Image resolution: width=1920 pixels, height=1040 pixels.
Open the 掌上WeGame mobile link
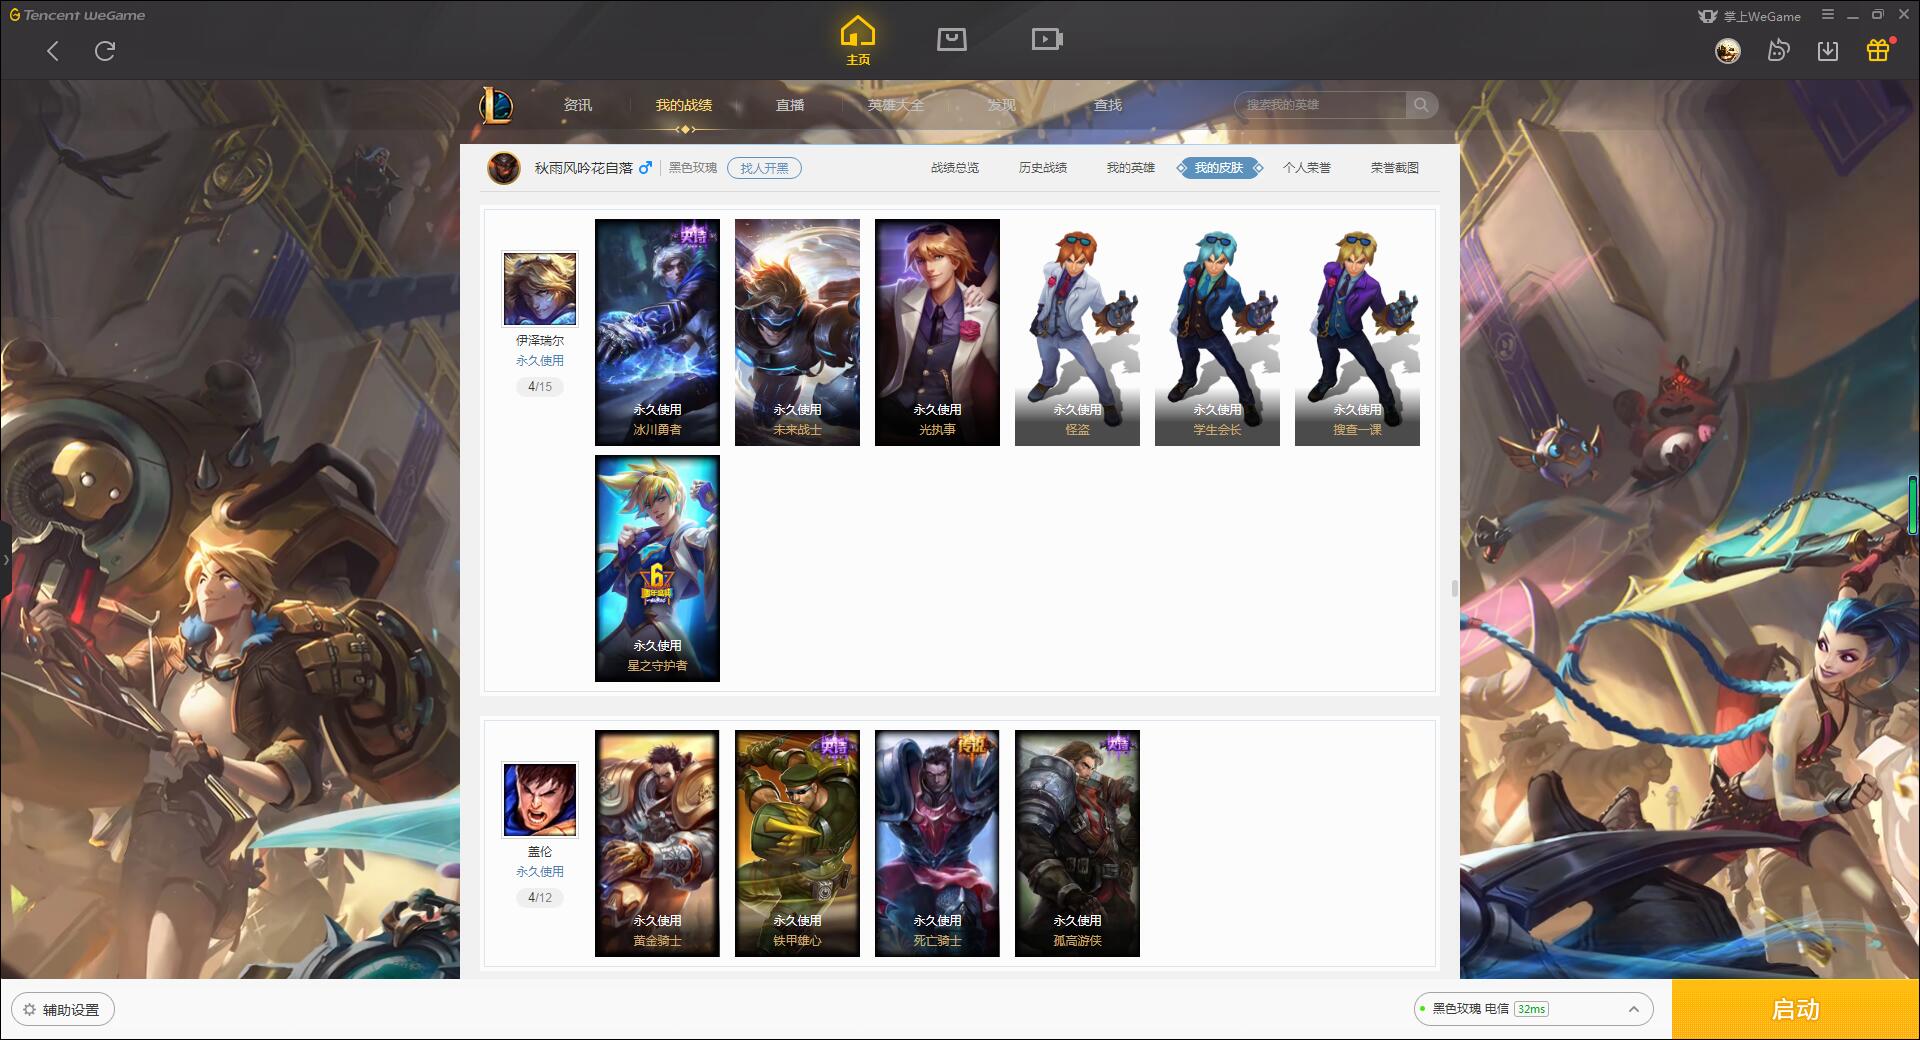[1762, 16]
